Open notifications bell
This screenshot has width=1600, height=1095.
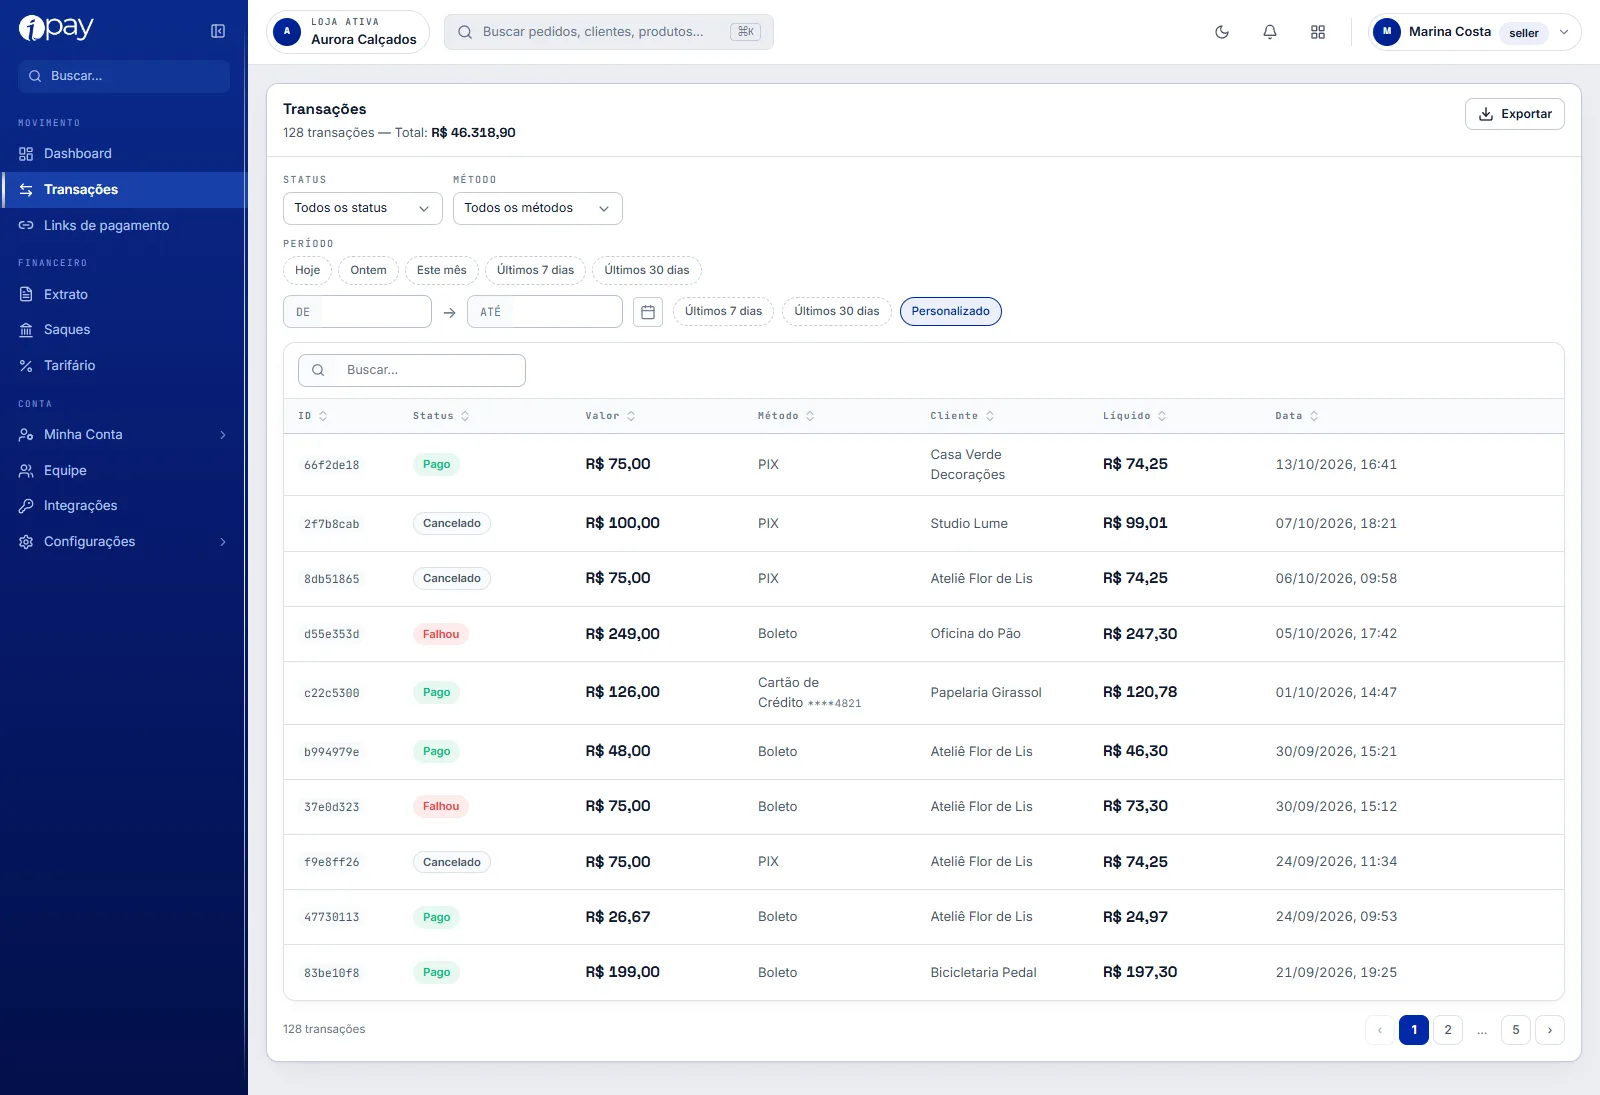1270,32
